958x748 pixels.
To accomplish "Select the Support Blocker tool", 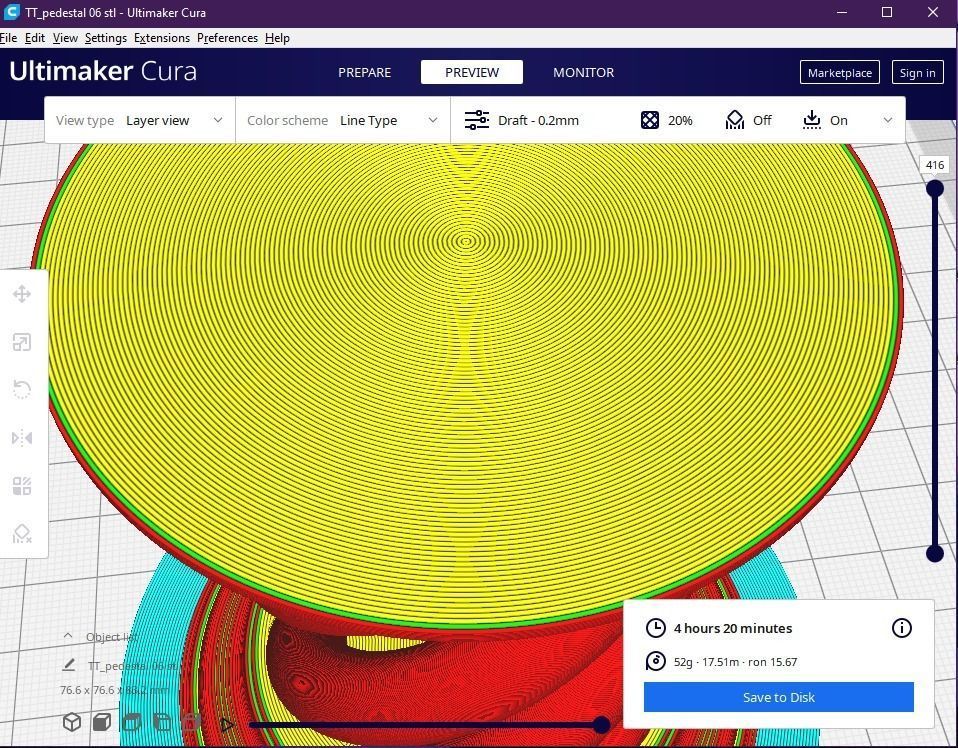I will (x=22, y=534).
